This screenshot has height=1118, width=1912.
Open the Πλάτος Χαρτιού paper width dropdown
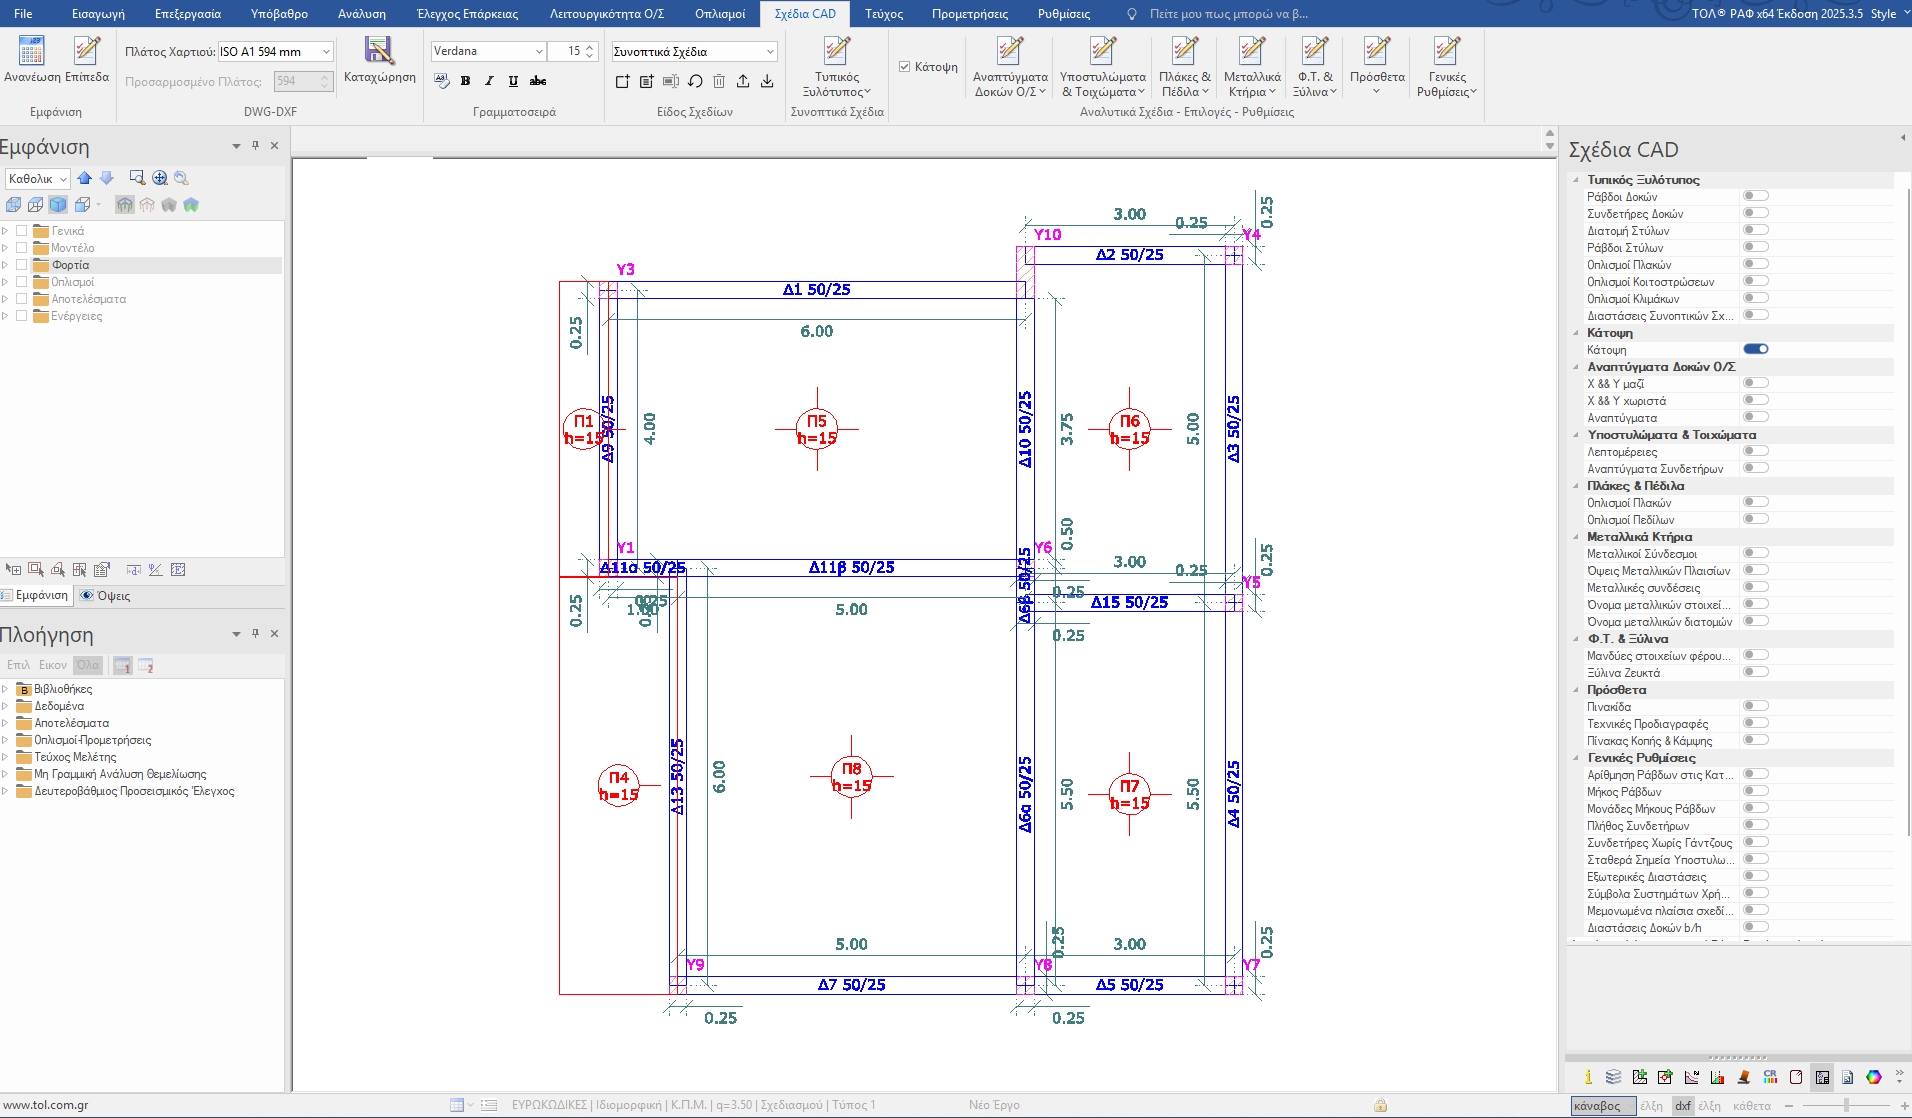[x=326, y=51]
